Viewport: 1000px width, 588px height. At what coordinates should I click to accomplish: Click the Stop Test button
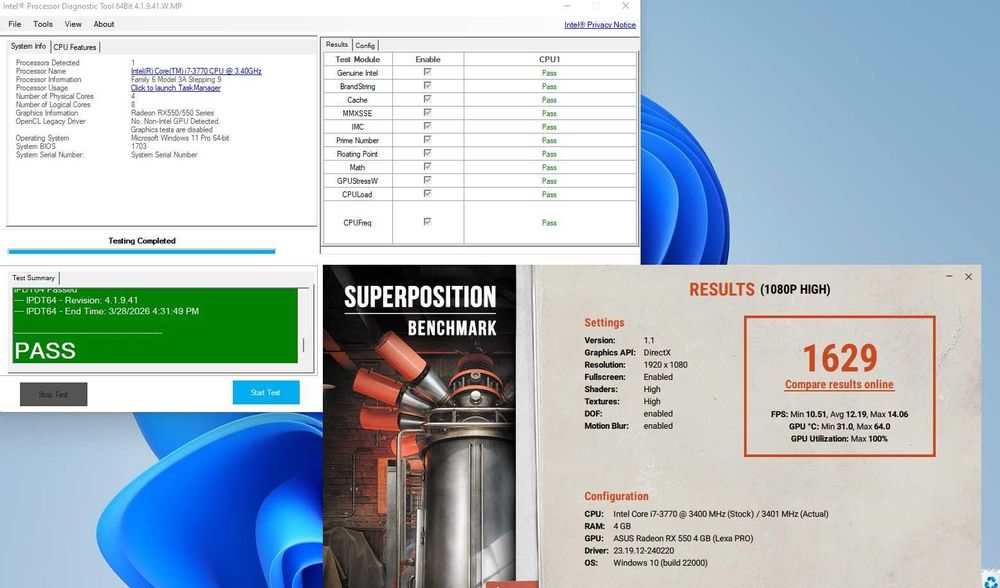(54, 394)
